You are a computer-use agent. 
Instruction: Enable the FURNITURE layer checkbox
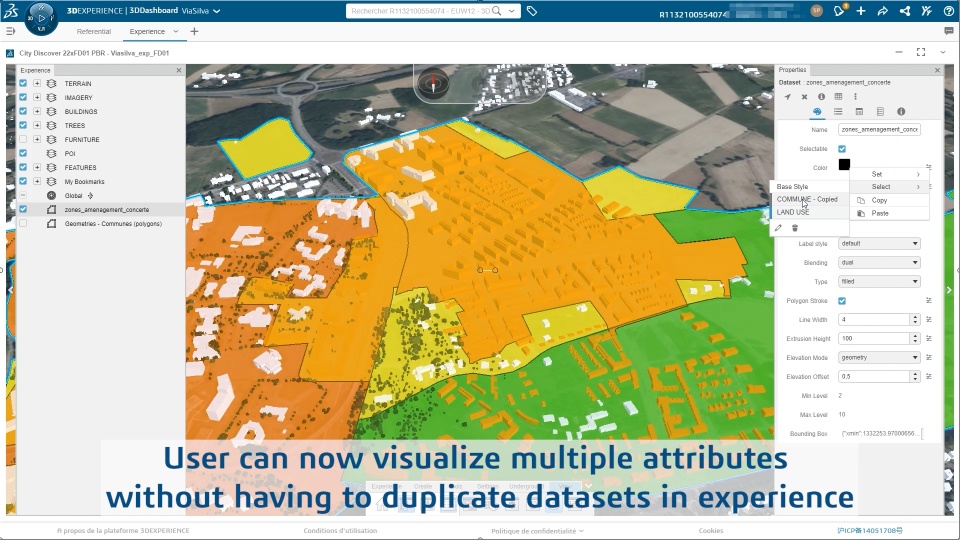[23, 140]
